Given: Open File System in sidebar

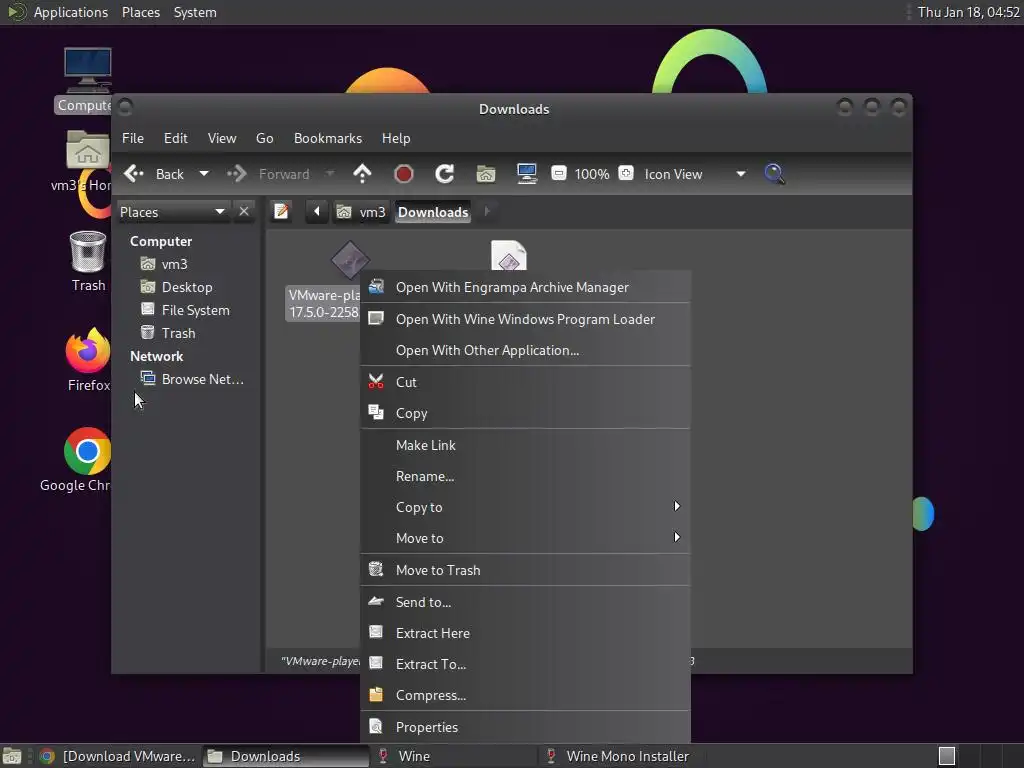Looking at the screenshot, I should tap(195, 310).
